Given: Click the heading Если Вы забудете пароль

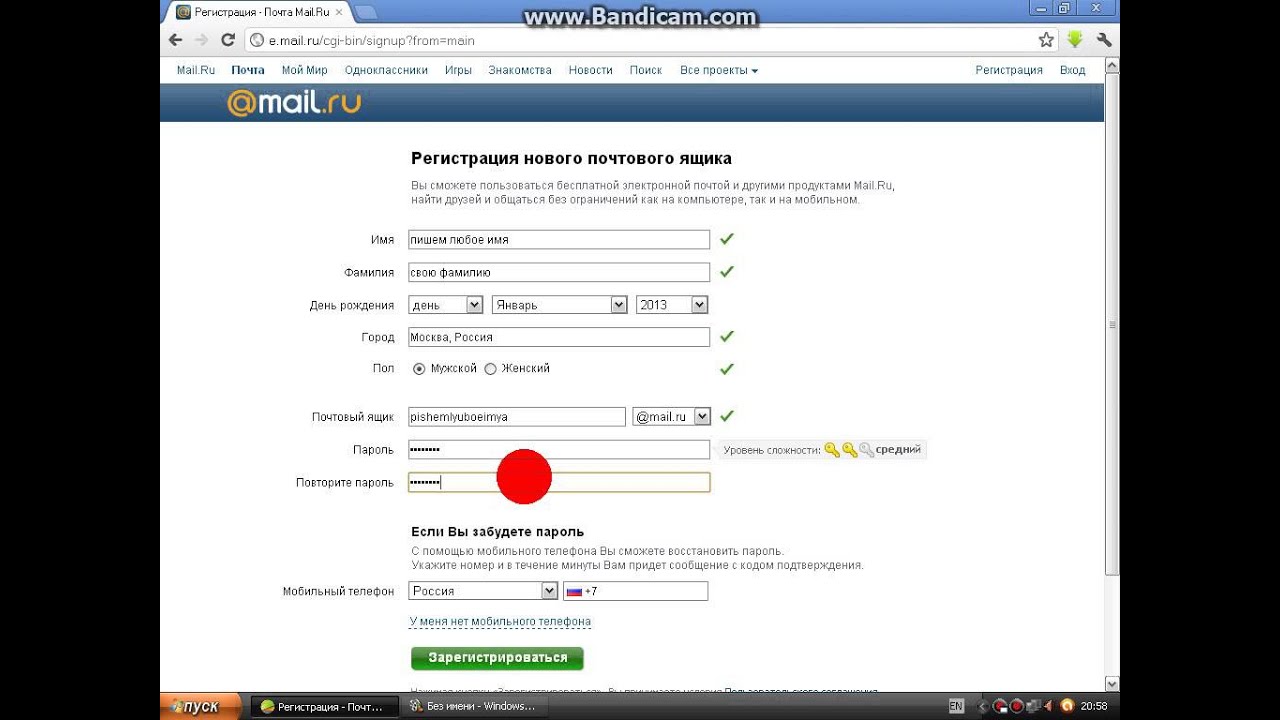Looking at the screenshot, I should point(497,532).
